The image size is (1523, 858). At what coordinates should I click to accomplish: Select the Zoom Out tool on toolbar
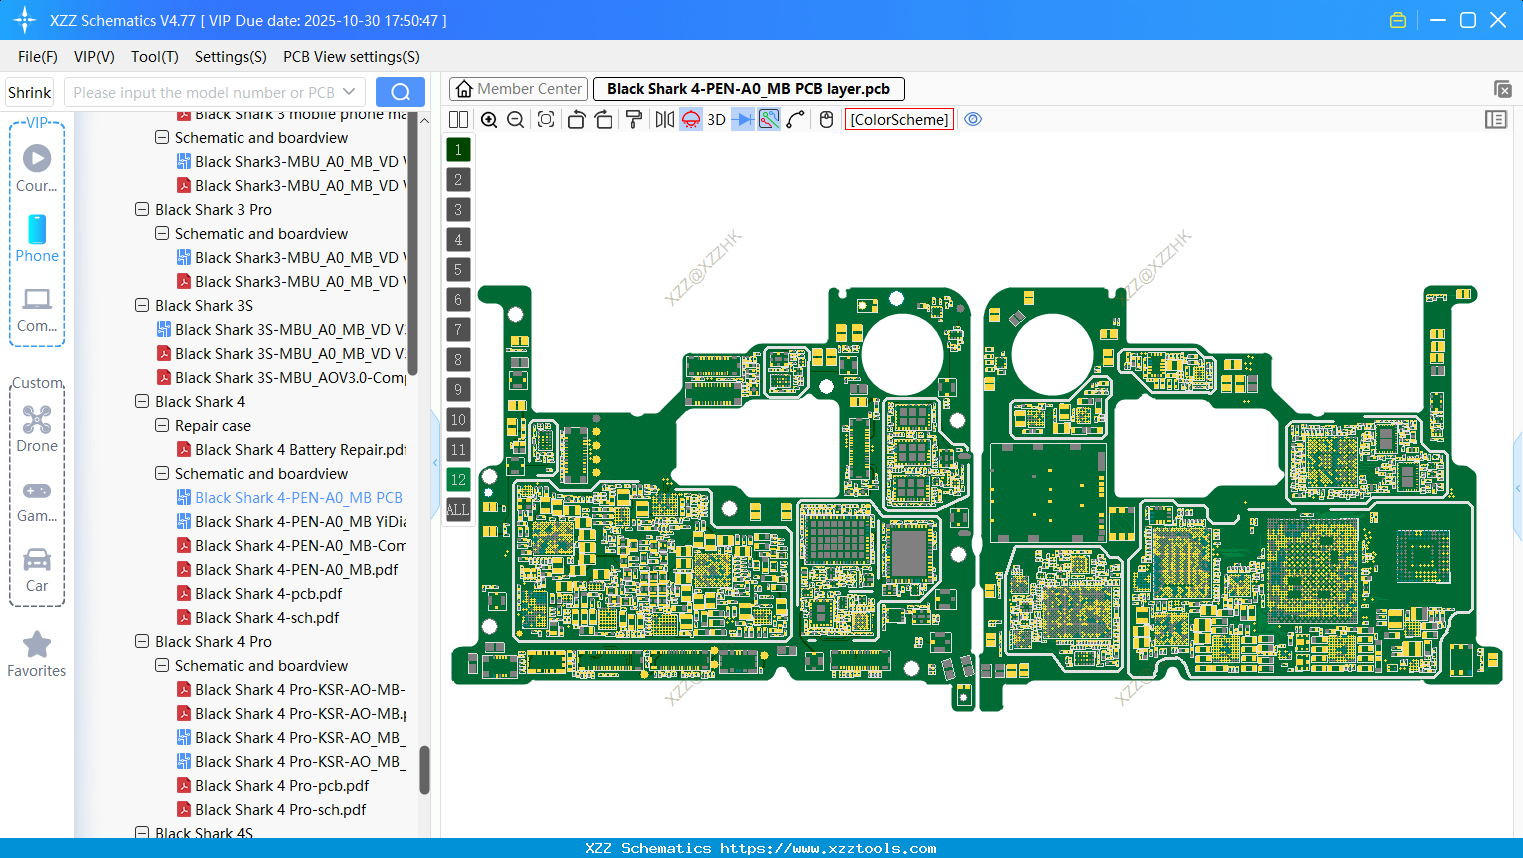coord(514,119)
